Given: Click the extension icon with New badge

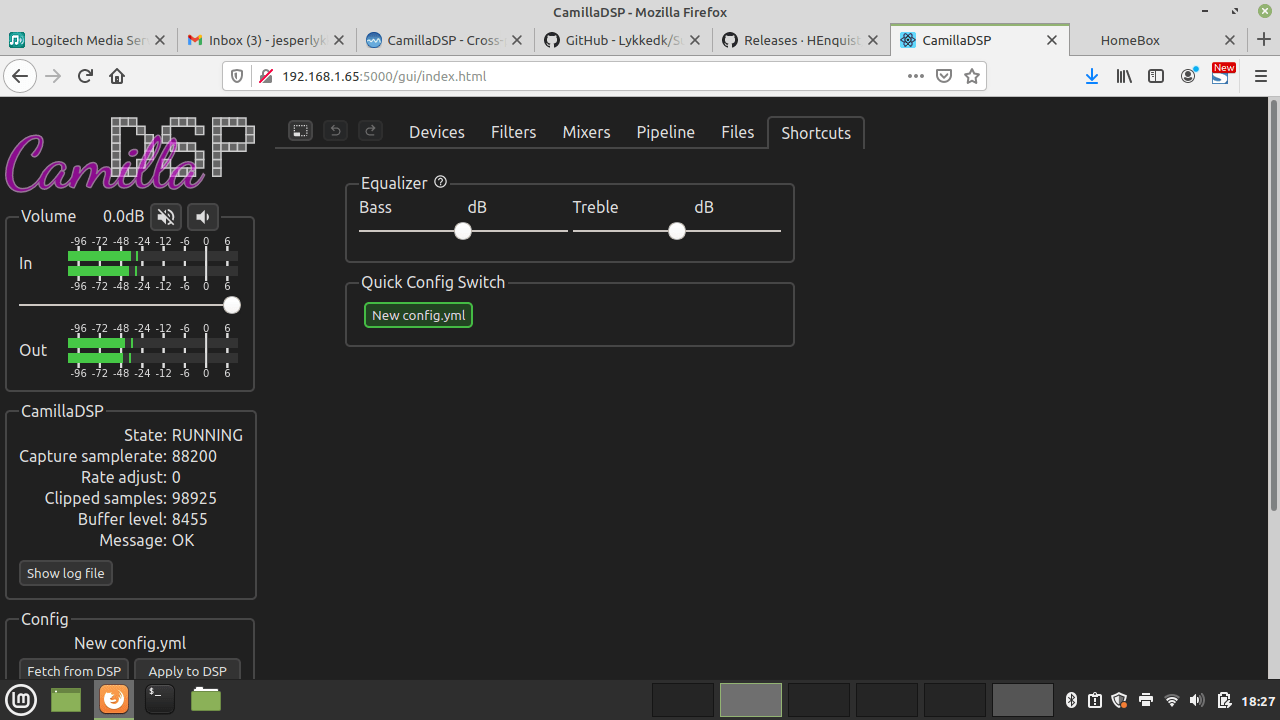Looking at the screenshot, I should 1222,75.
